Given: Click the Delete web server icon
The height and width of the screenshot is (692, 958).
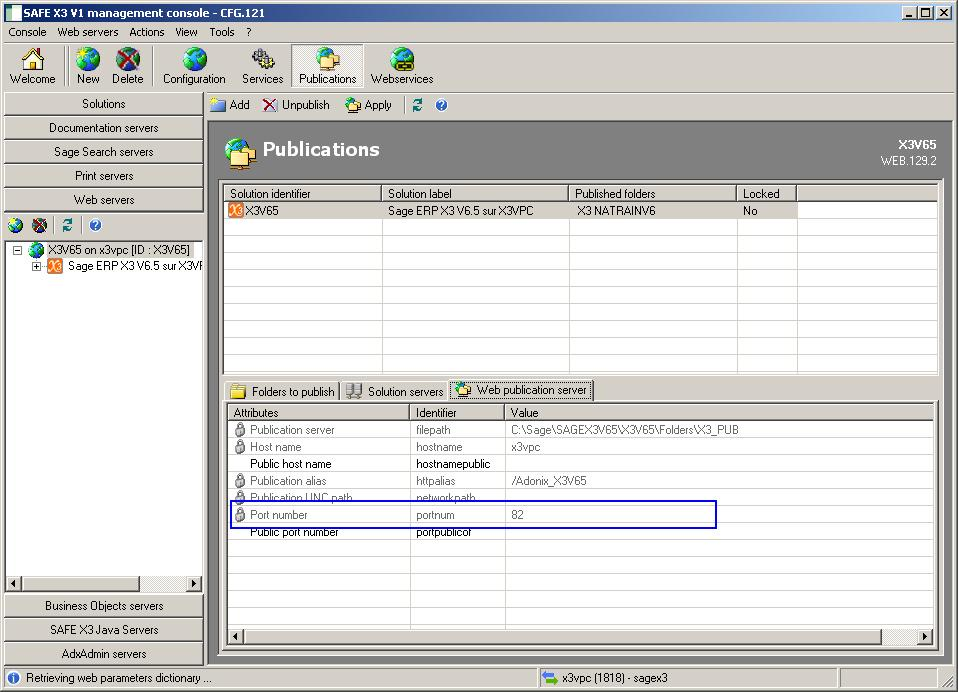Looking at the screenshot, I should click(128, 65).
